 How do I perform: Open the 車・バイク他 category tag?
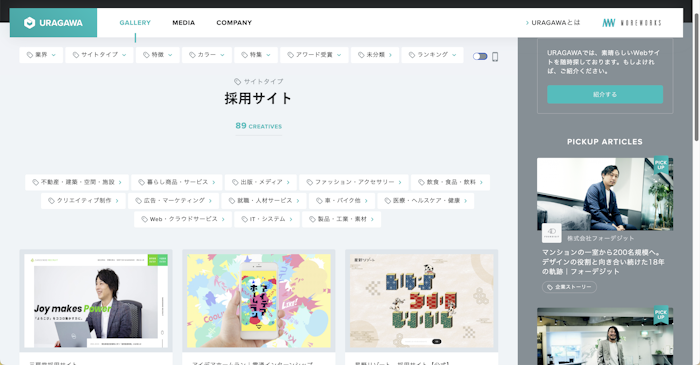342,201
